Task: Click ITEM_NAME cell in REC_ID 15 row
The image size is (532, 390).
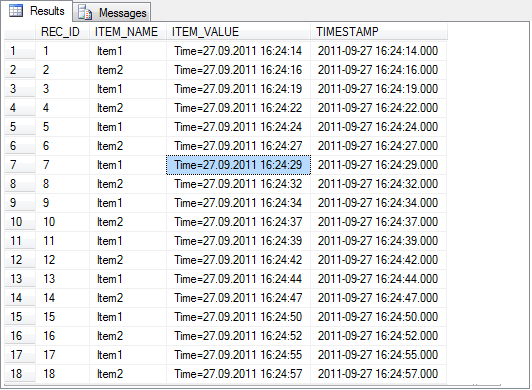Action: pos(128,317)
